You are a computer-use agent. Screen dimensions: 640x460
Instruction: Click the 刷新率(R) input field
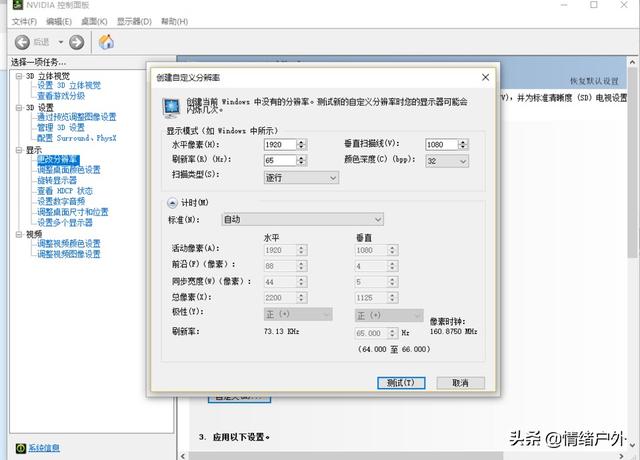280,160
